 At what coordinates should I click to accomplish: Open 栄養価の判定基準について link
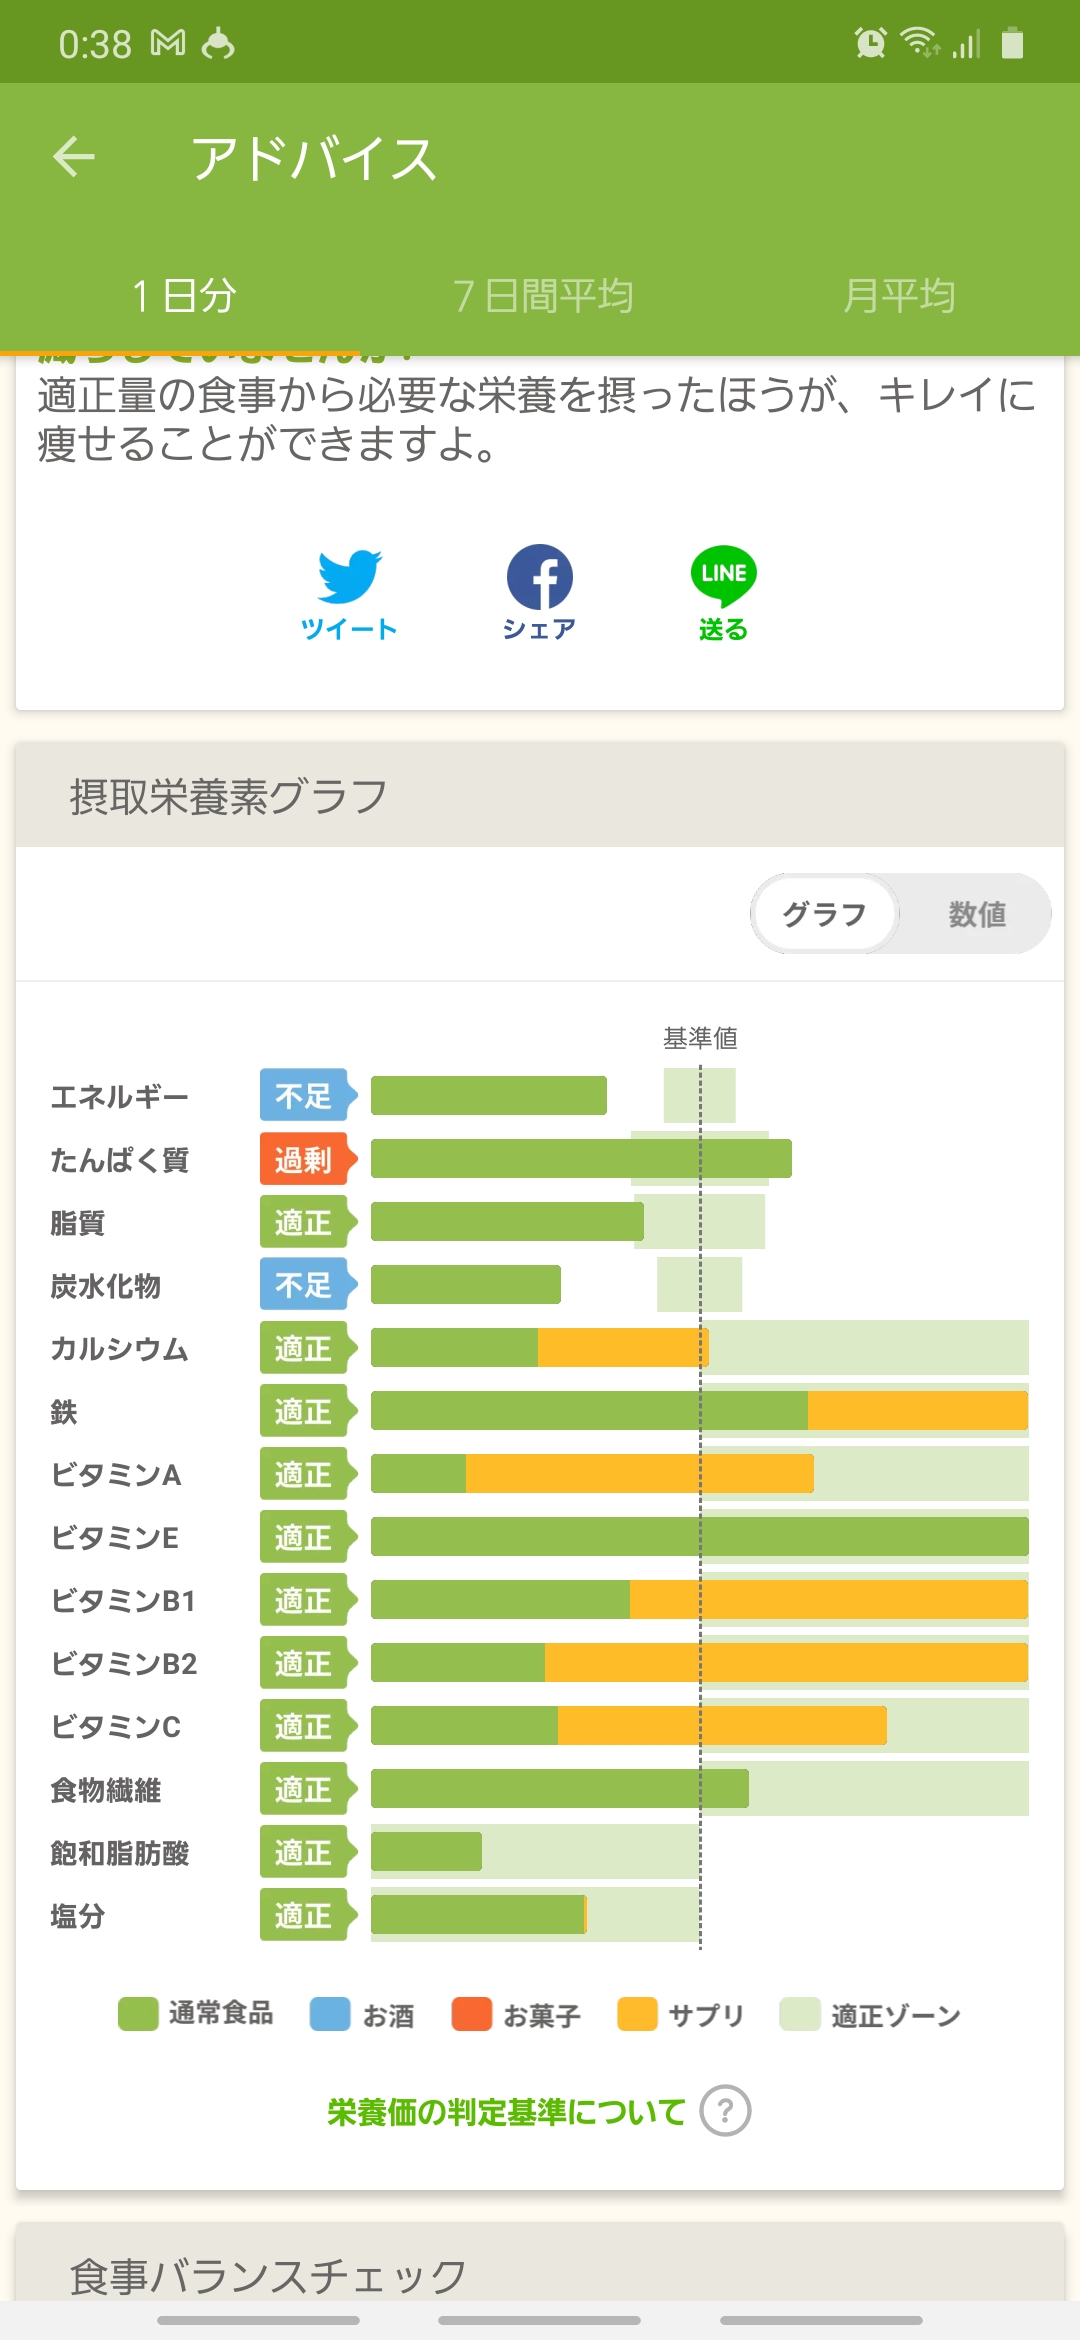pyautogui.click(x=506, y=2112)
